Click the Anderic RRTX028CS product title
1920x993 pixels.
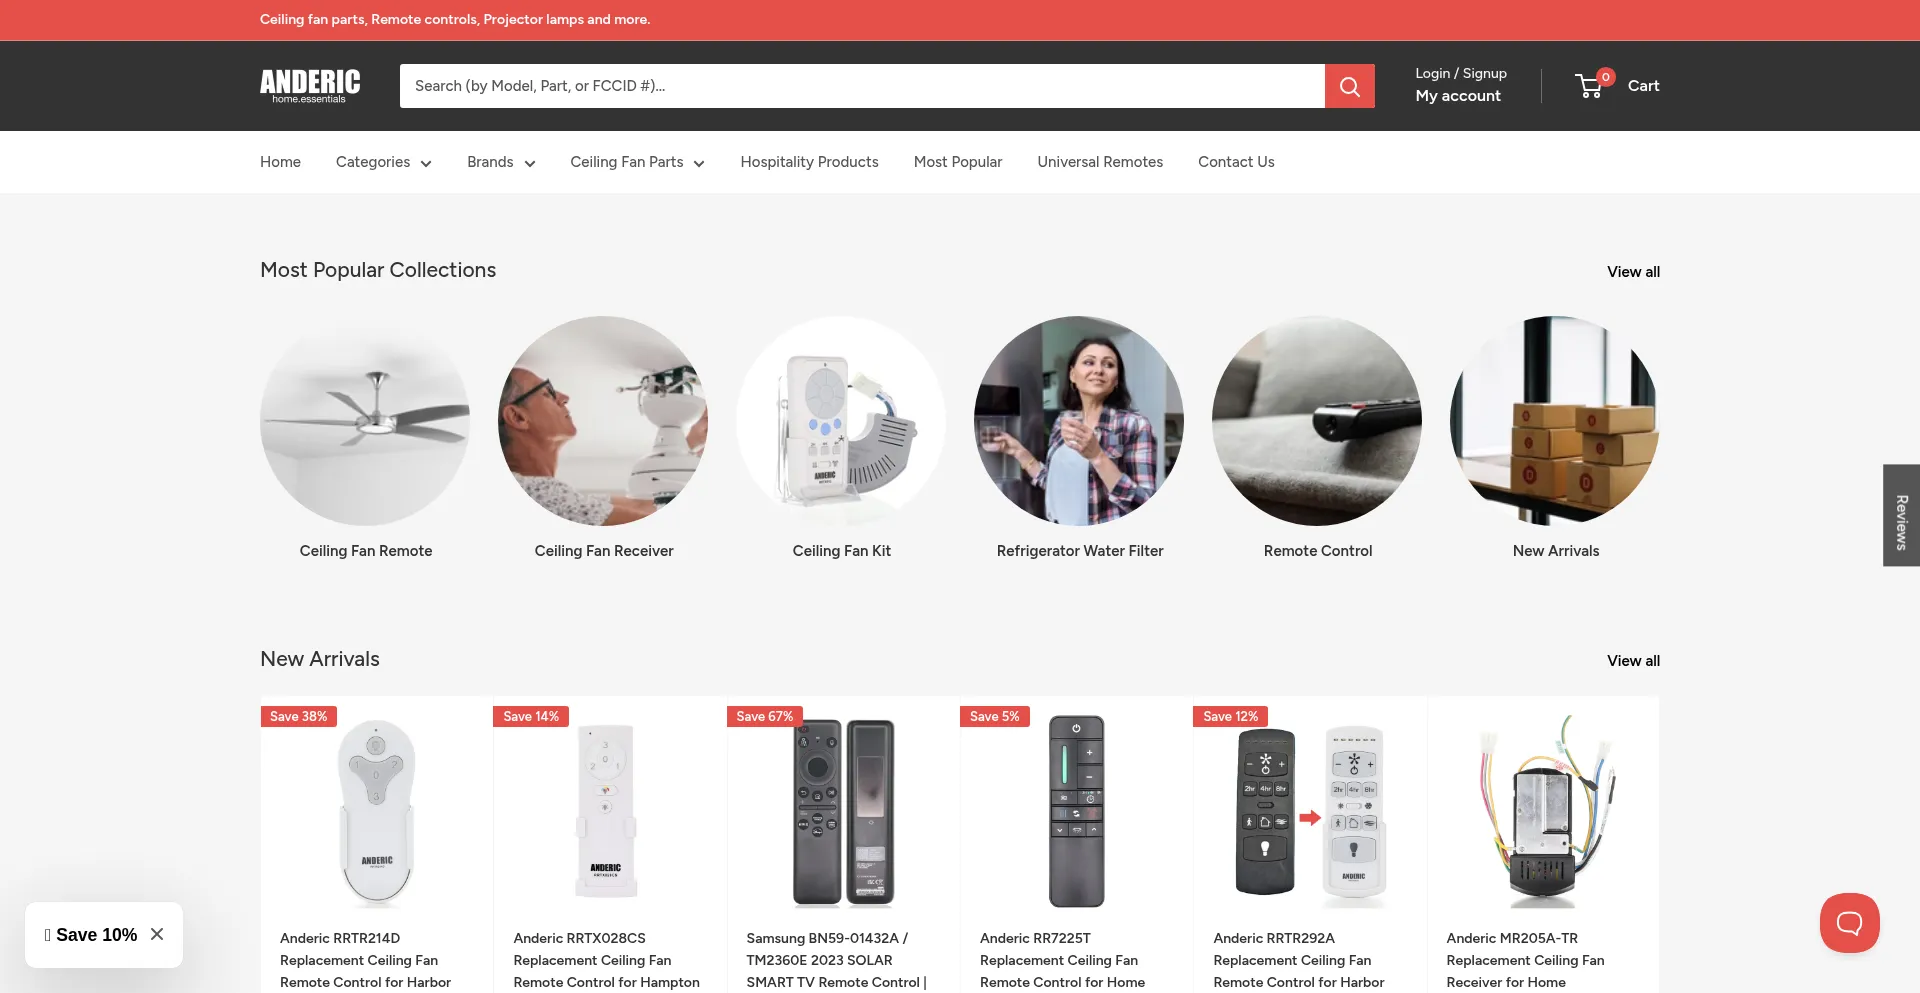pos(606,961)
